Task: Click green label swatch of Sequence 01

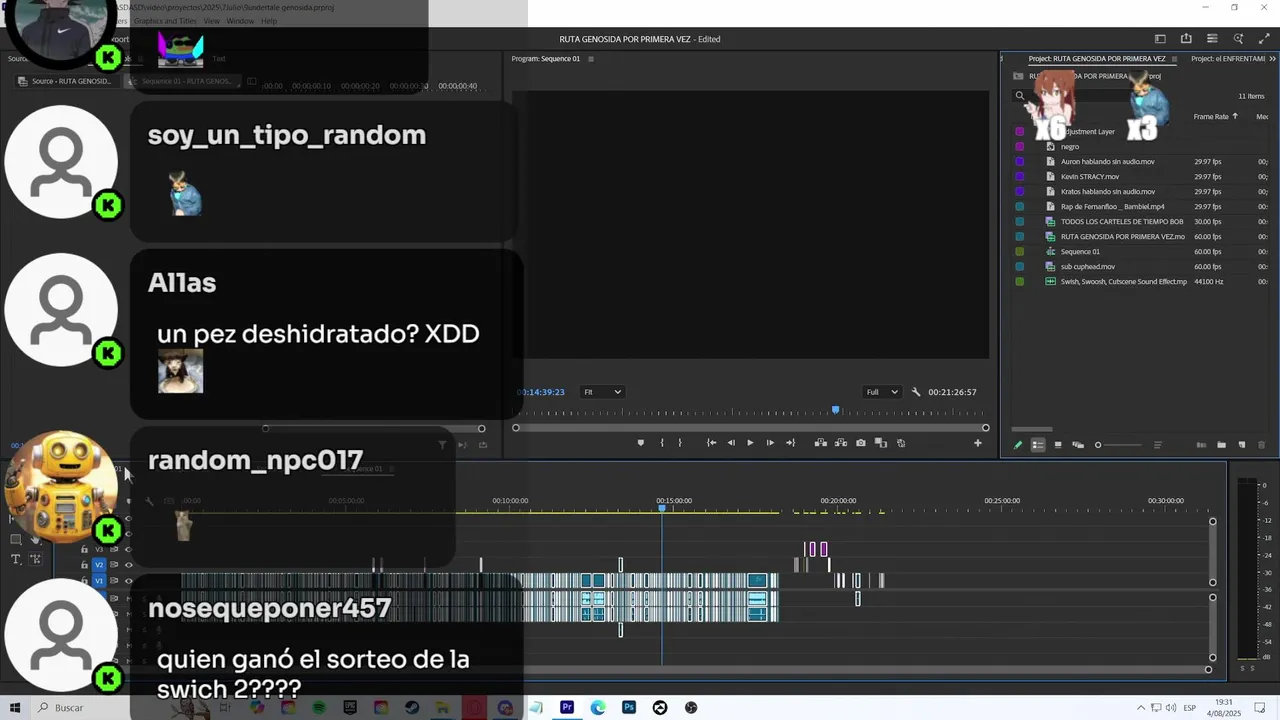Action: tap(1019, 252)
